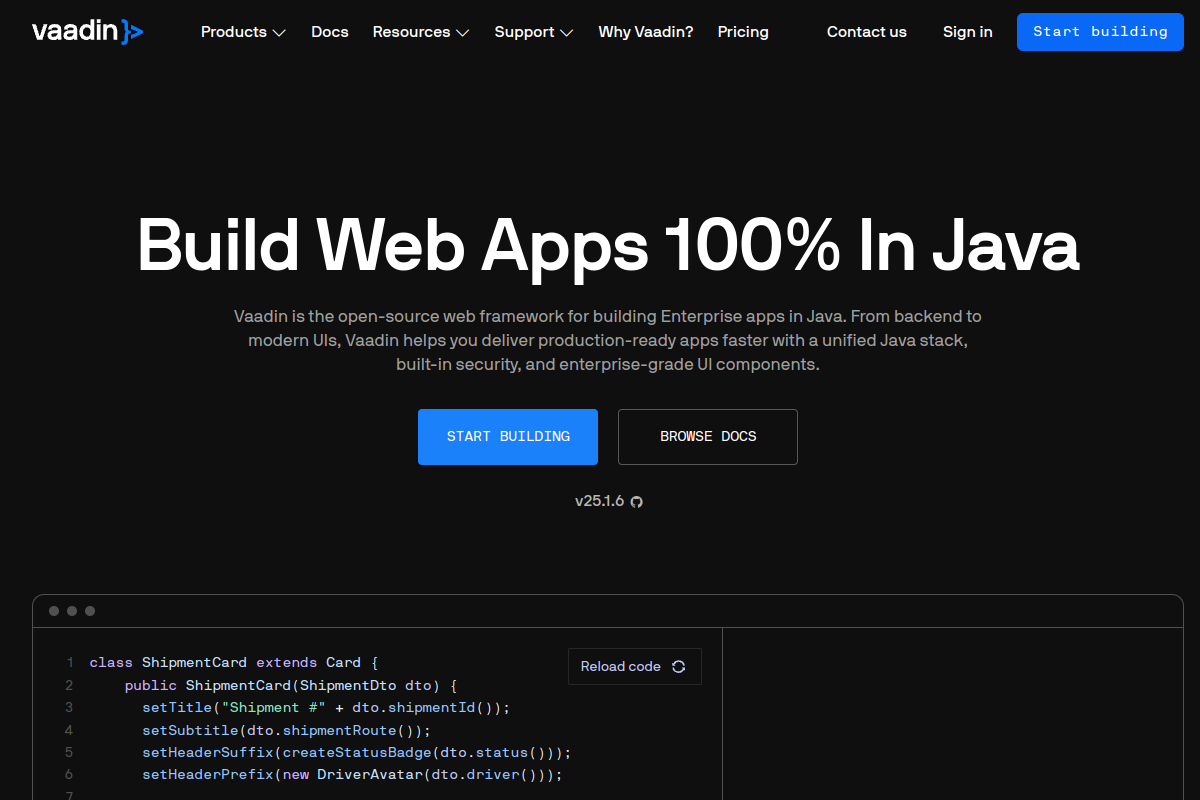Click code line with setHeaderPrefix(new DriverAvatar

pyautogui.click(x=352, y=774)
